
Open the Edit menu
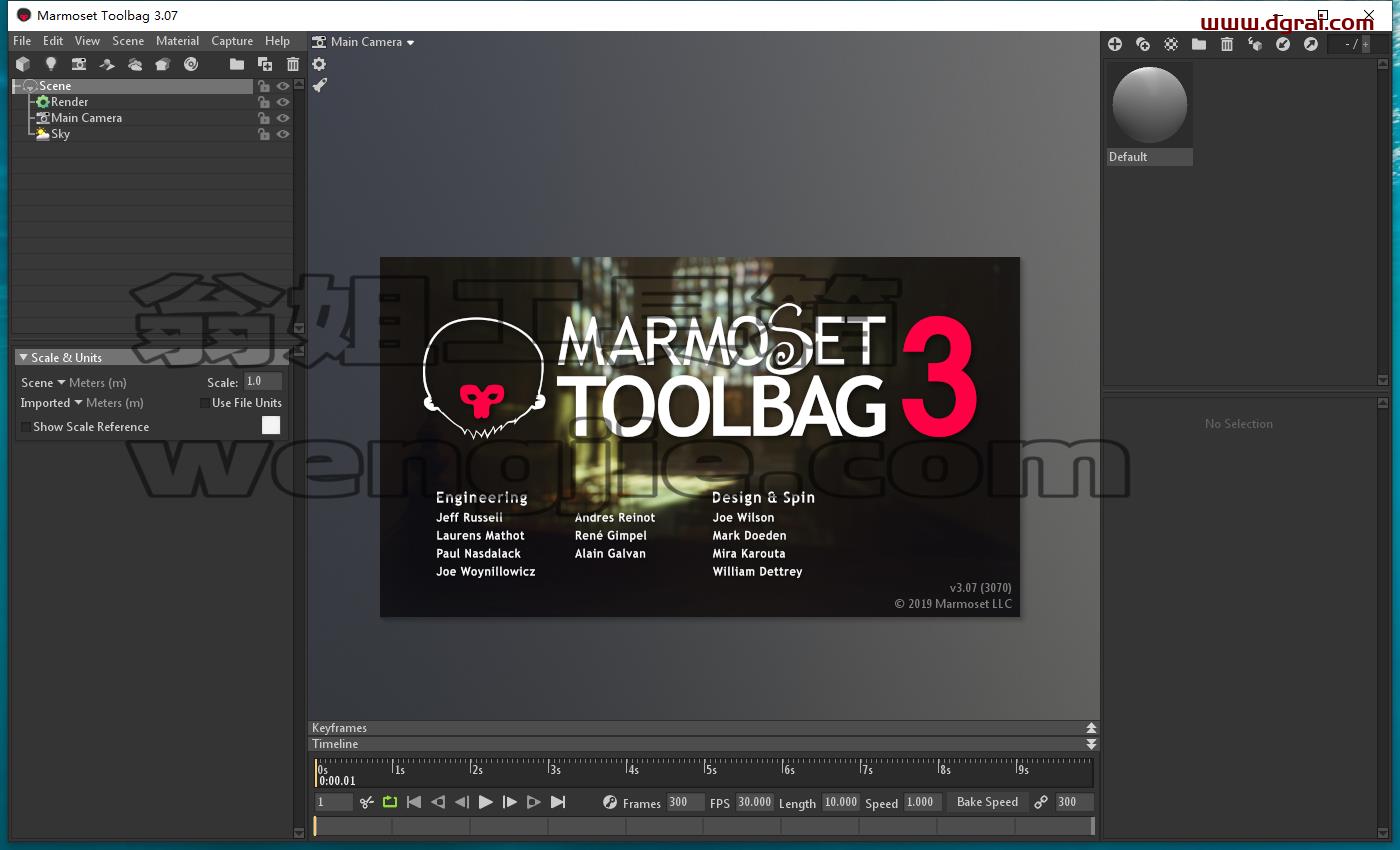click(x=53, y=41)
